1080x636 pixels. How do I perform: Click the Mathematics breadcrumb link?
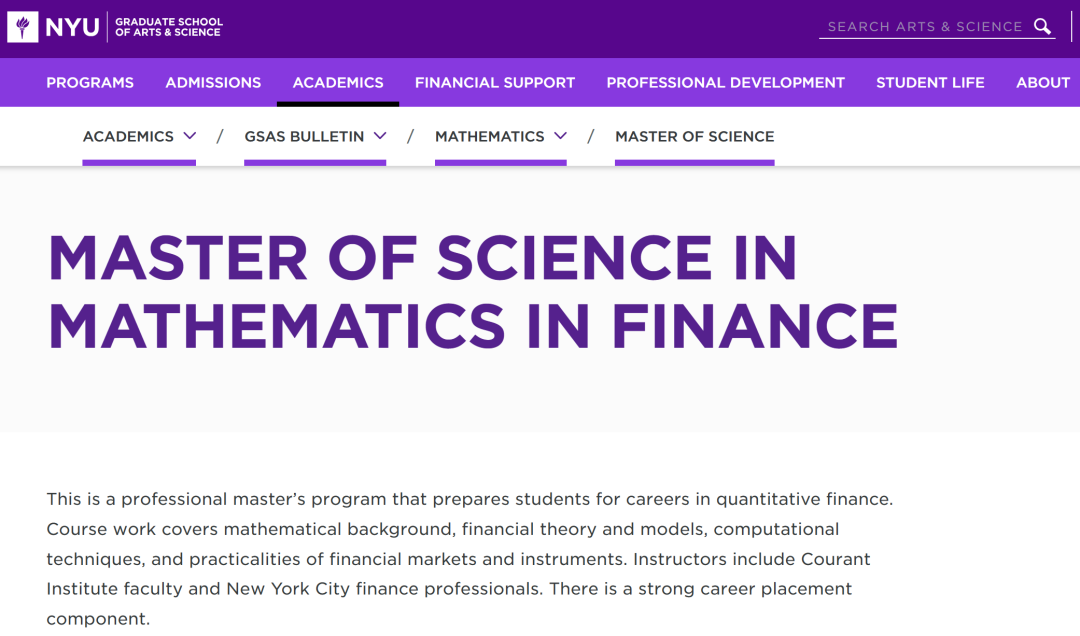(x=490, y=136)
